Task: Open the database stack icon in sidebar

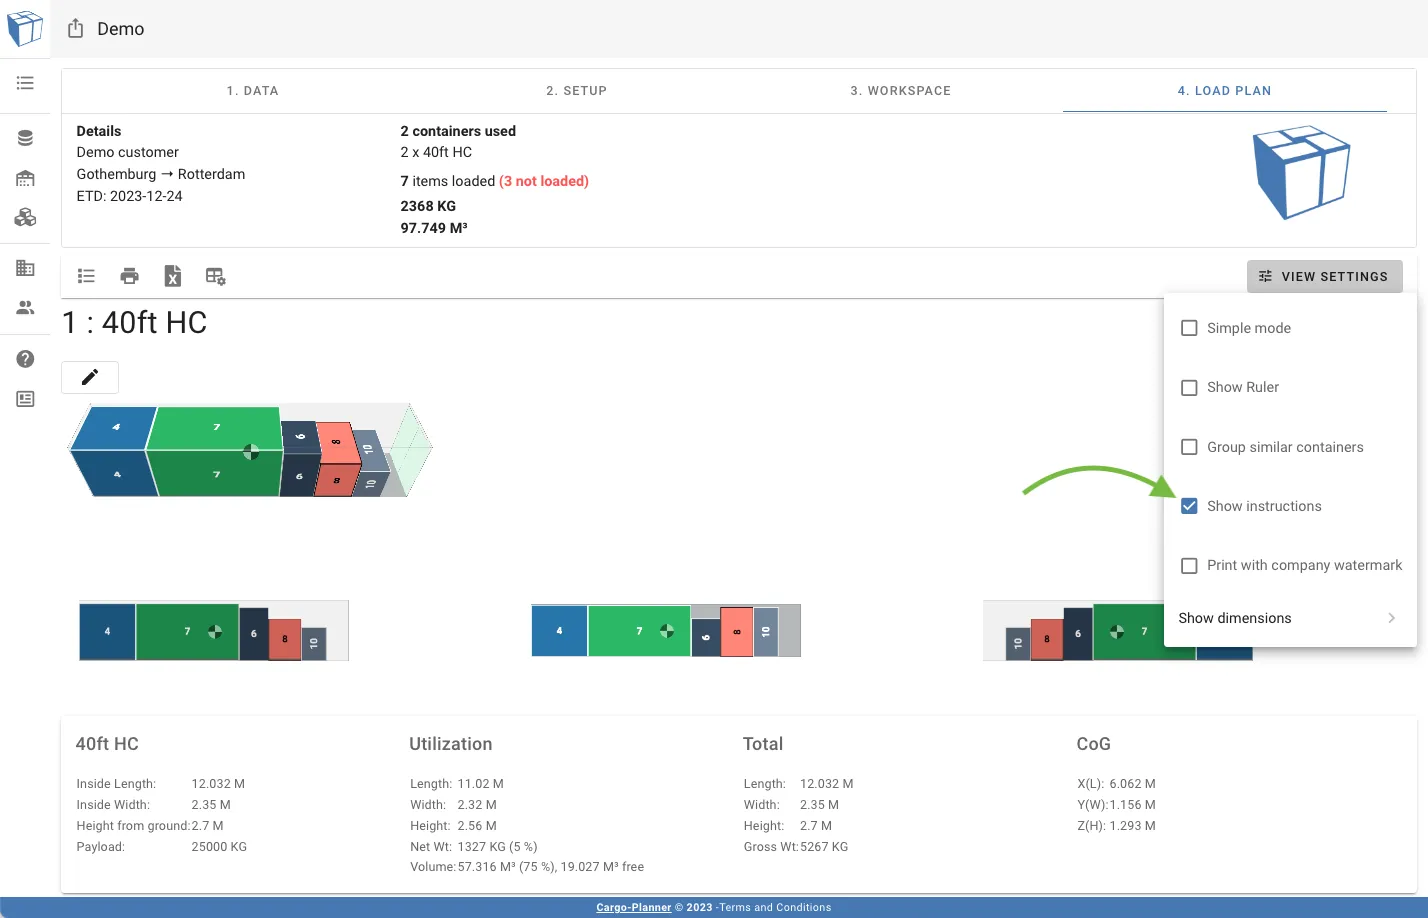Action: coord(25,138)
